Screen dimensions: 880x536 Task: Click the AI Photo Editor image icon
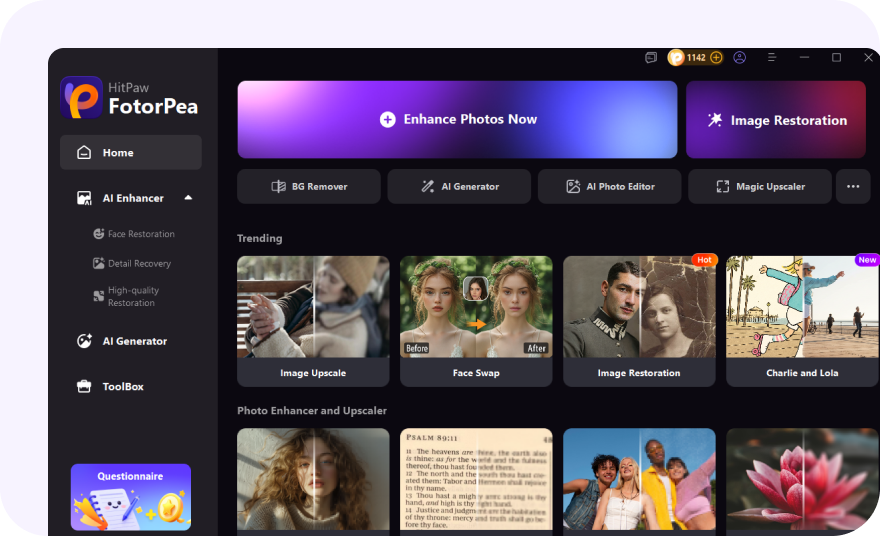pos(573,186)
